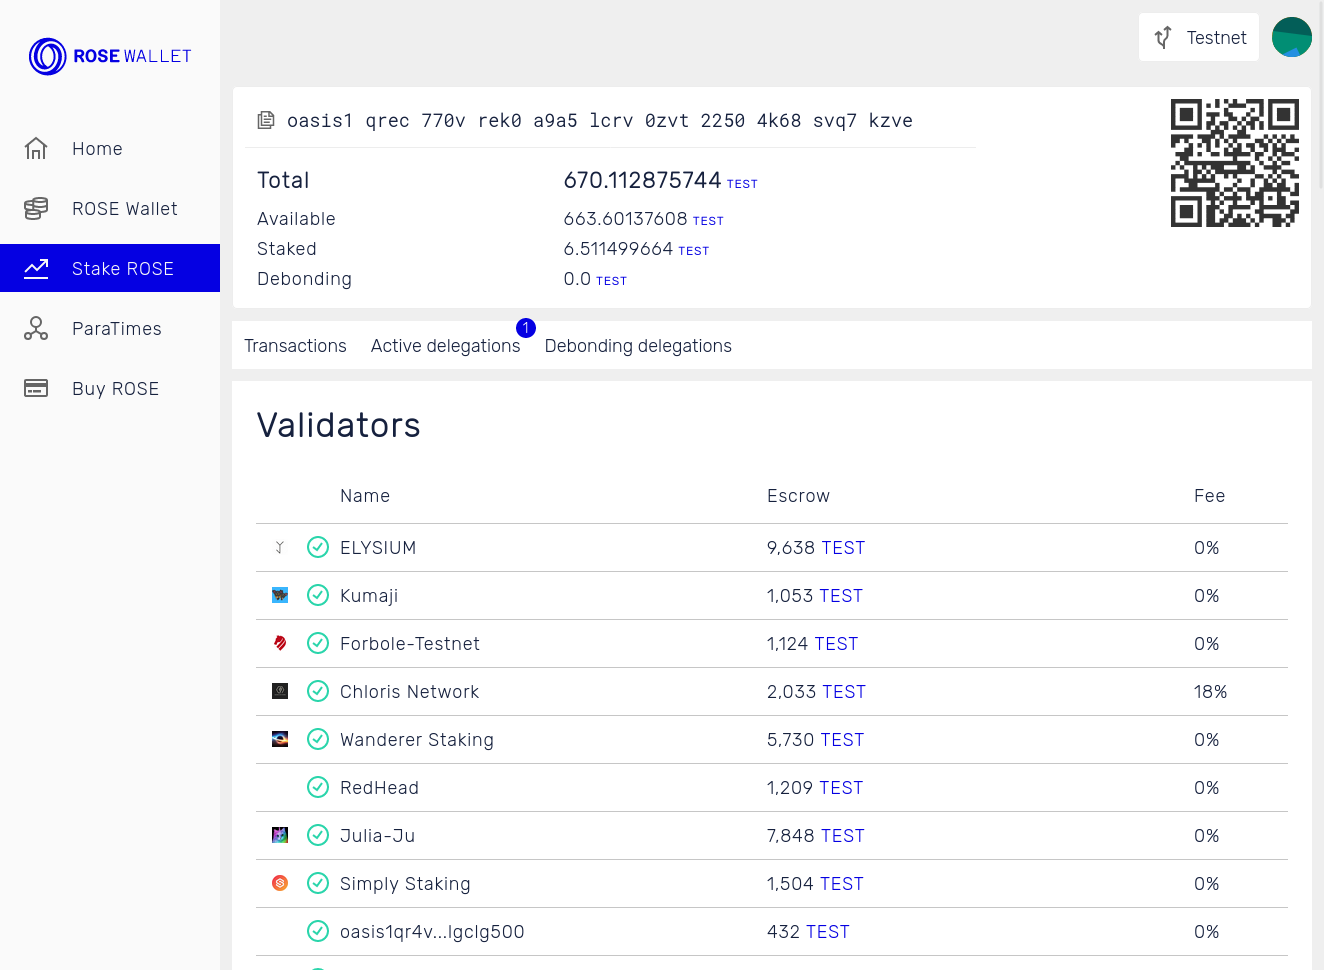1324x970 pixels.
Task: Copy the wallet address via copy icon
Action: 266,121
